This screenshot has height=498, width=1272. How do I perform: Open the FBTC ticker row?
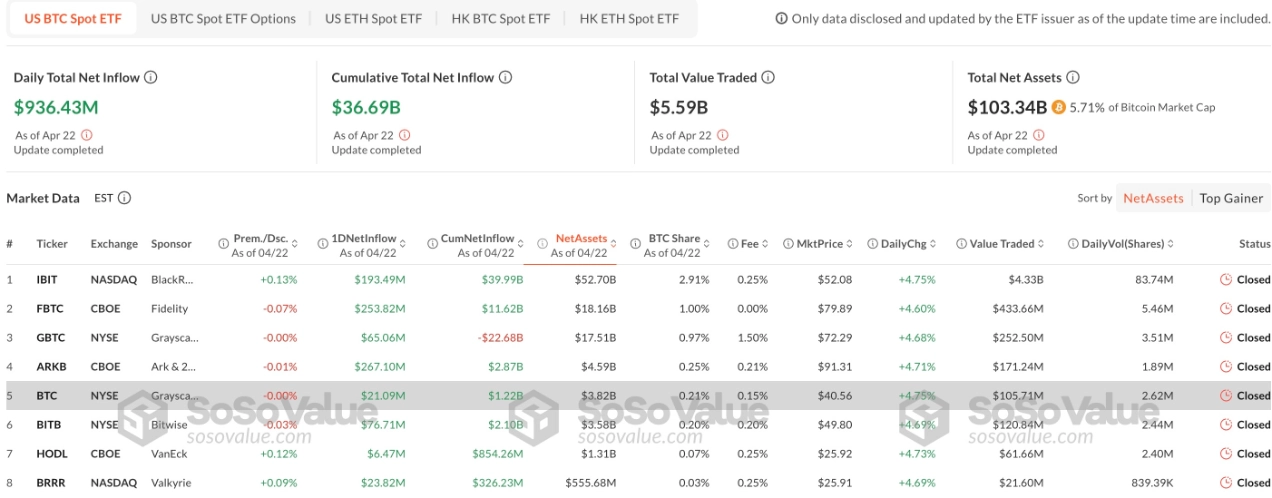[636, 309]
